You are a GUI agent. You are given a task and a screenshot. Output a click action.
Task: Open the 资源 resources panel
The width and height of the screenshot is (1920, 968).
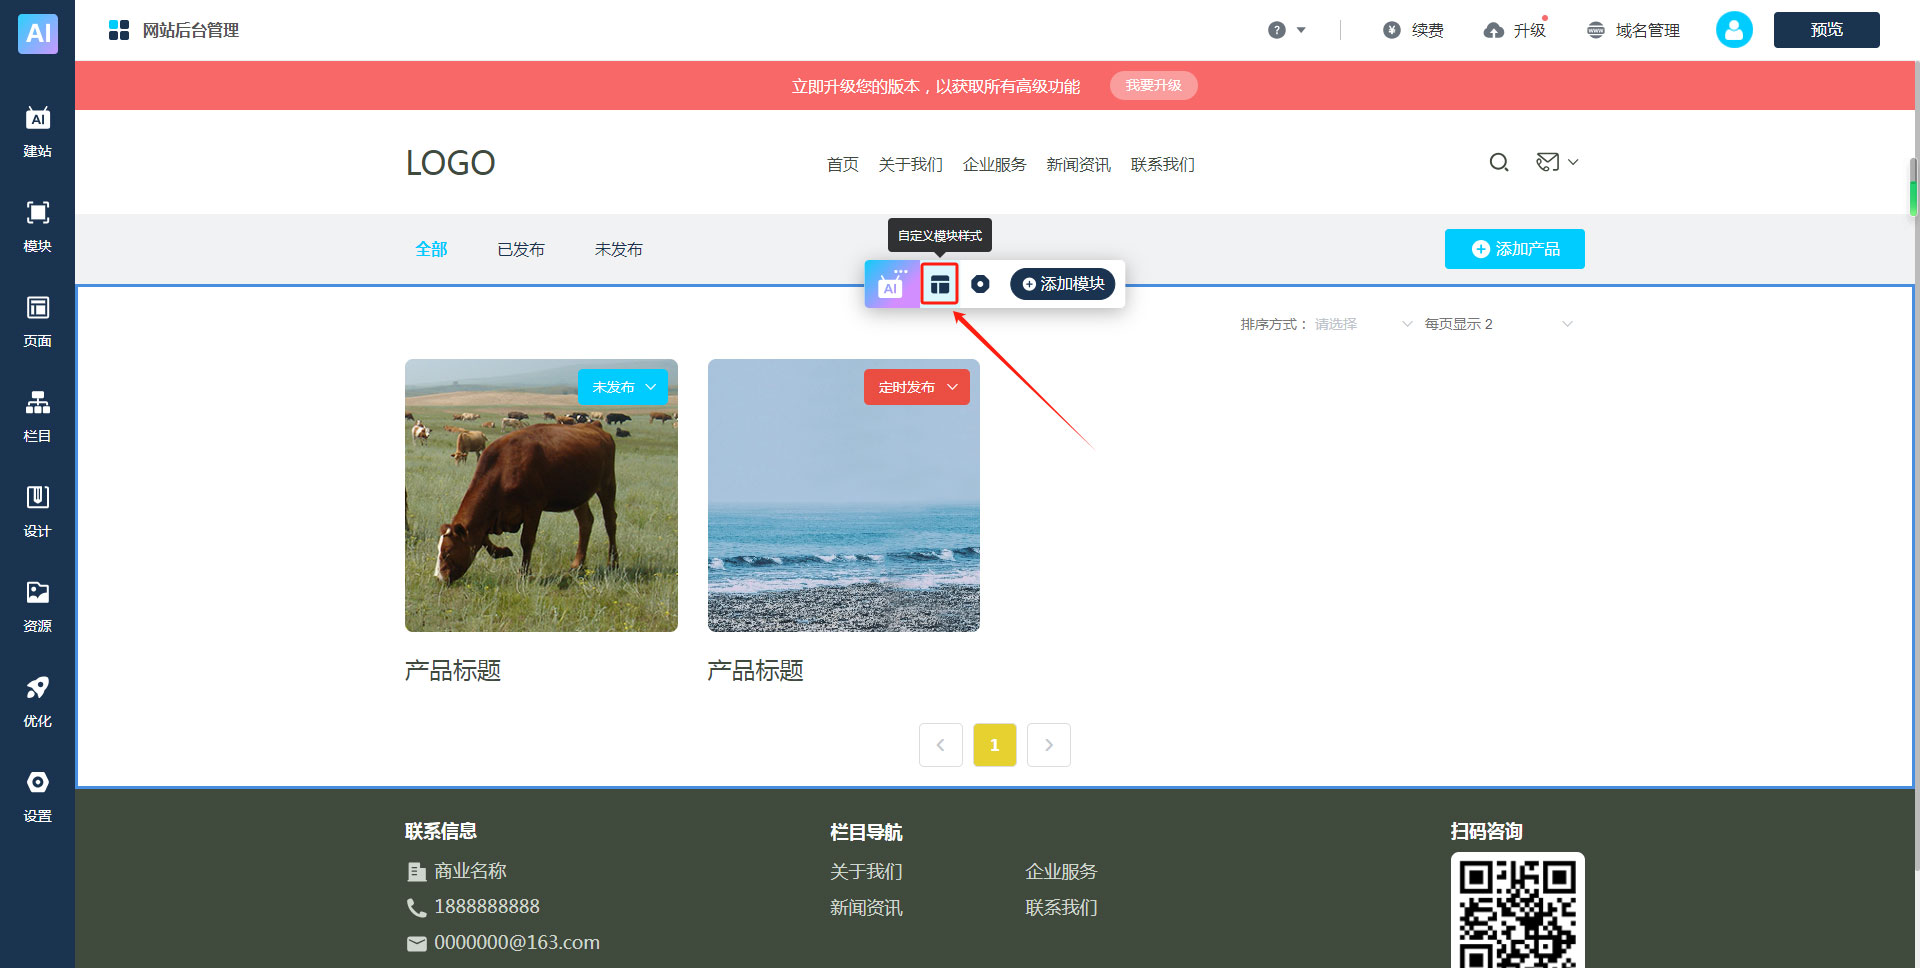tap(38, 607)
